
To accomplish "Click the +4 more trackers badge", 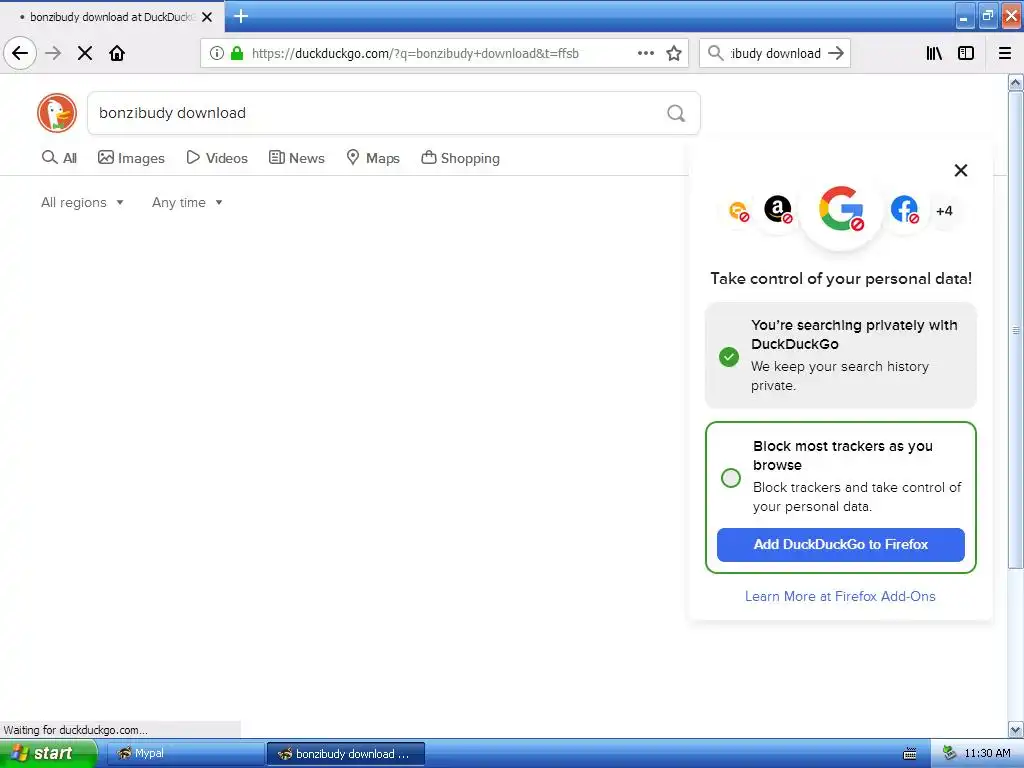I will (944, 211).
